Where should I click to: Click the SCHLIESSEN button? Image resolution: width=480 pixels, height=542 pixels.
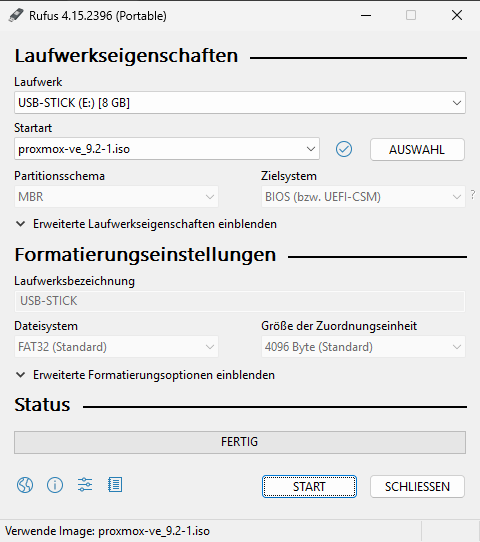point(417,487)
